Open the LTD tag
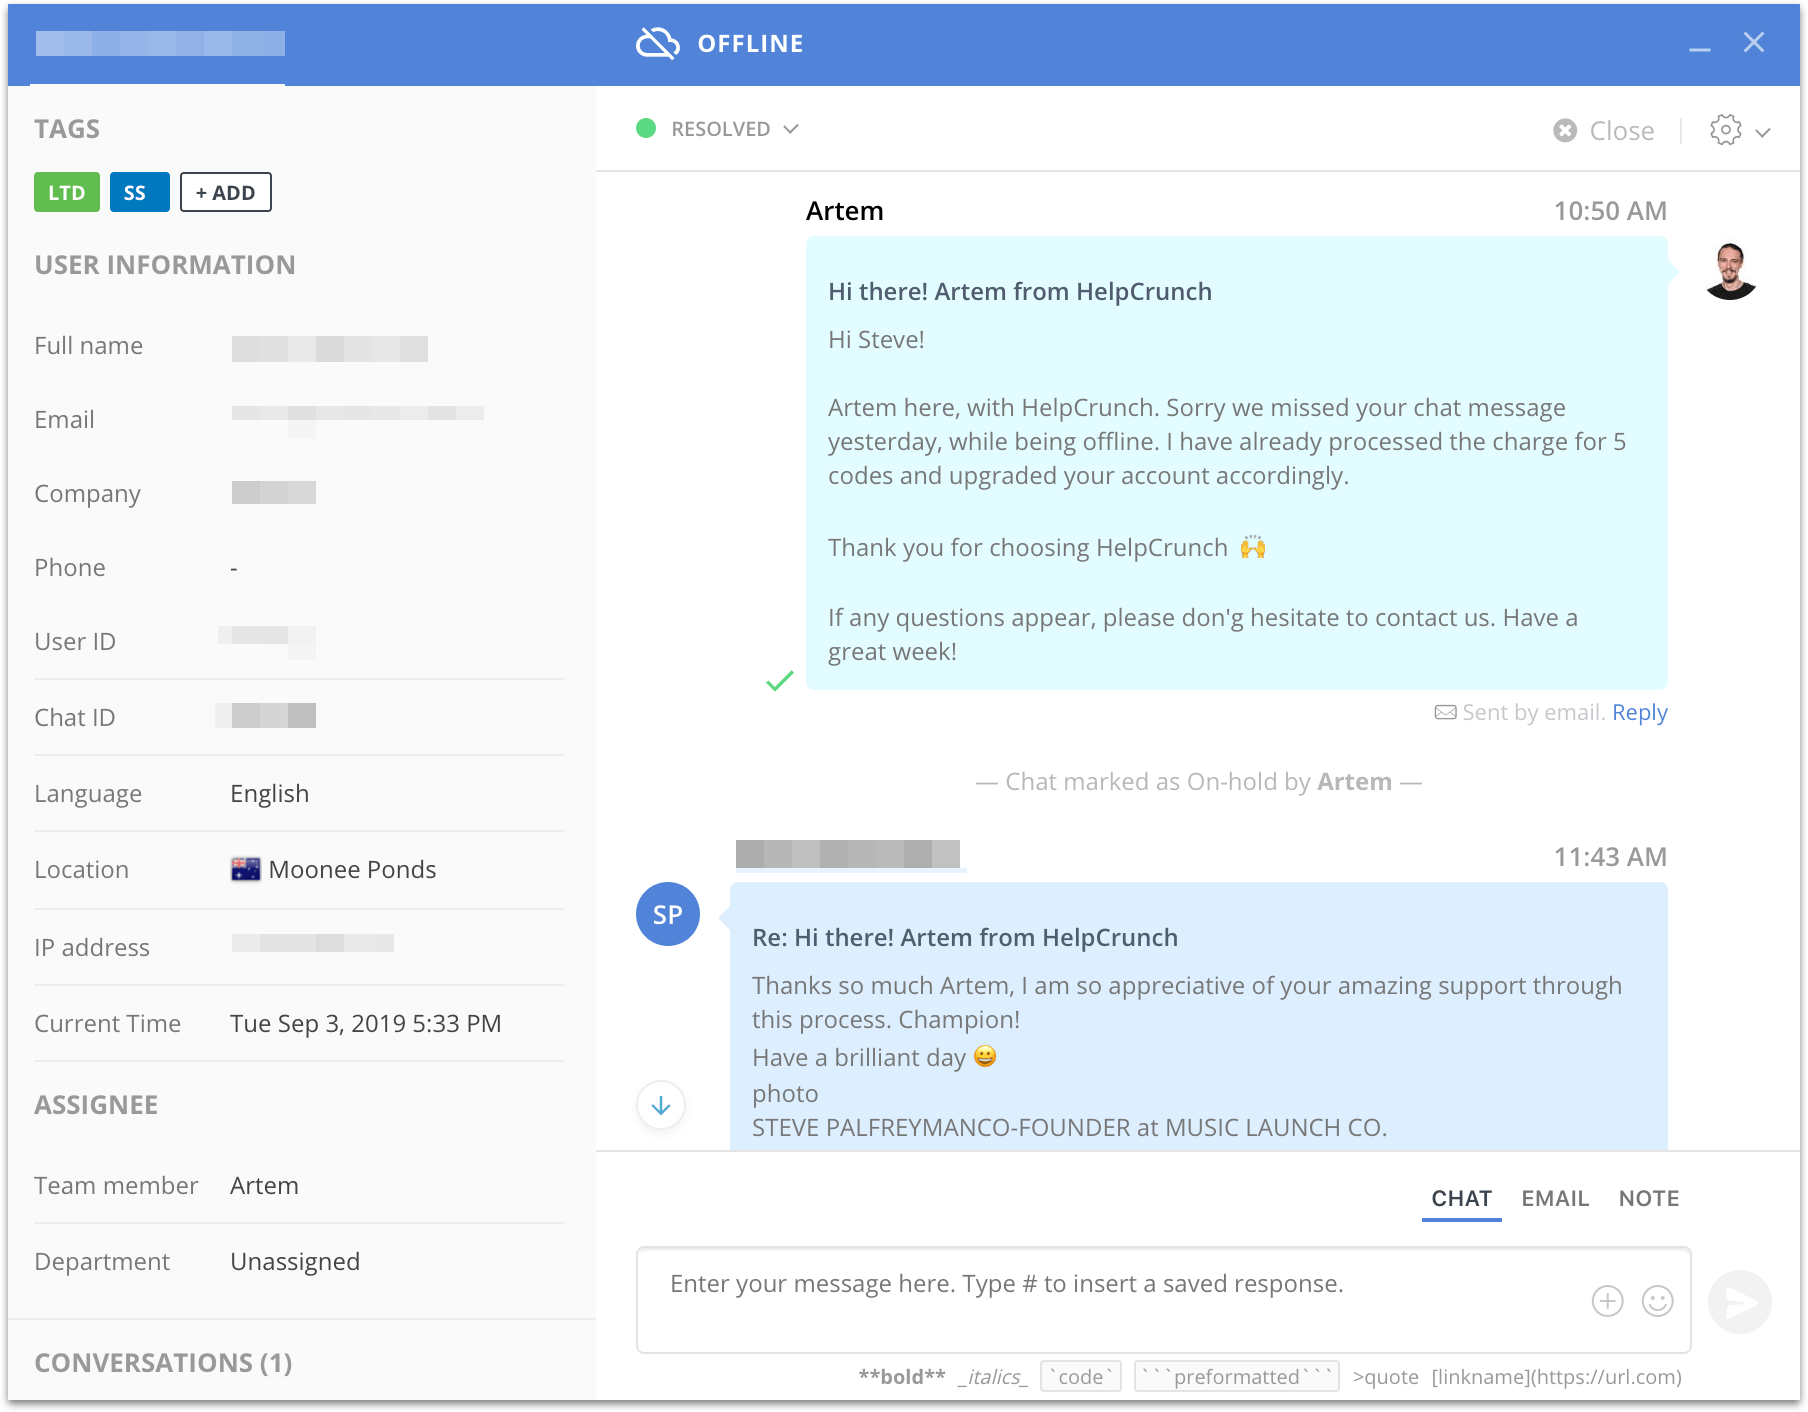 pos(67,192)
